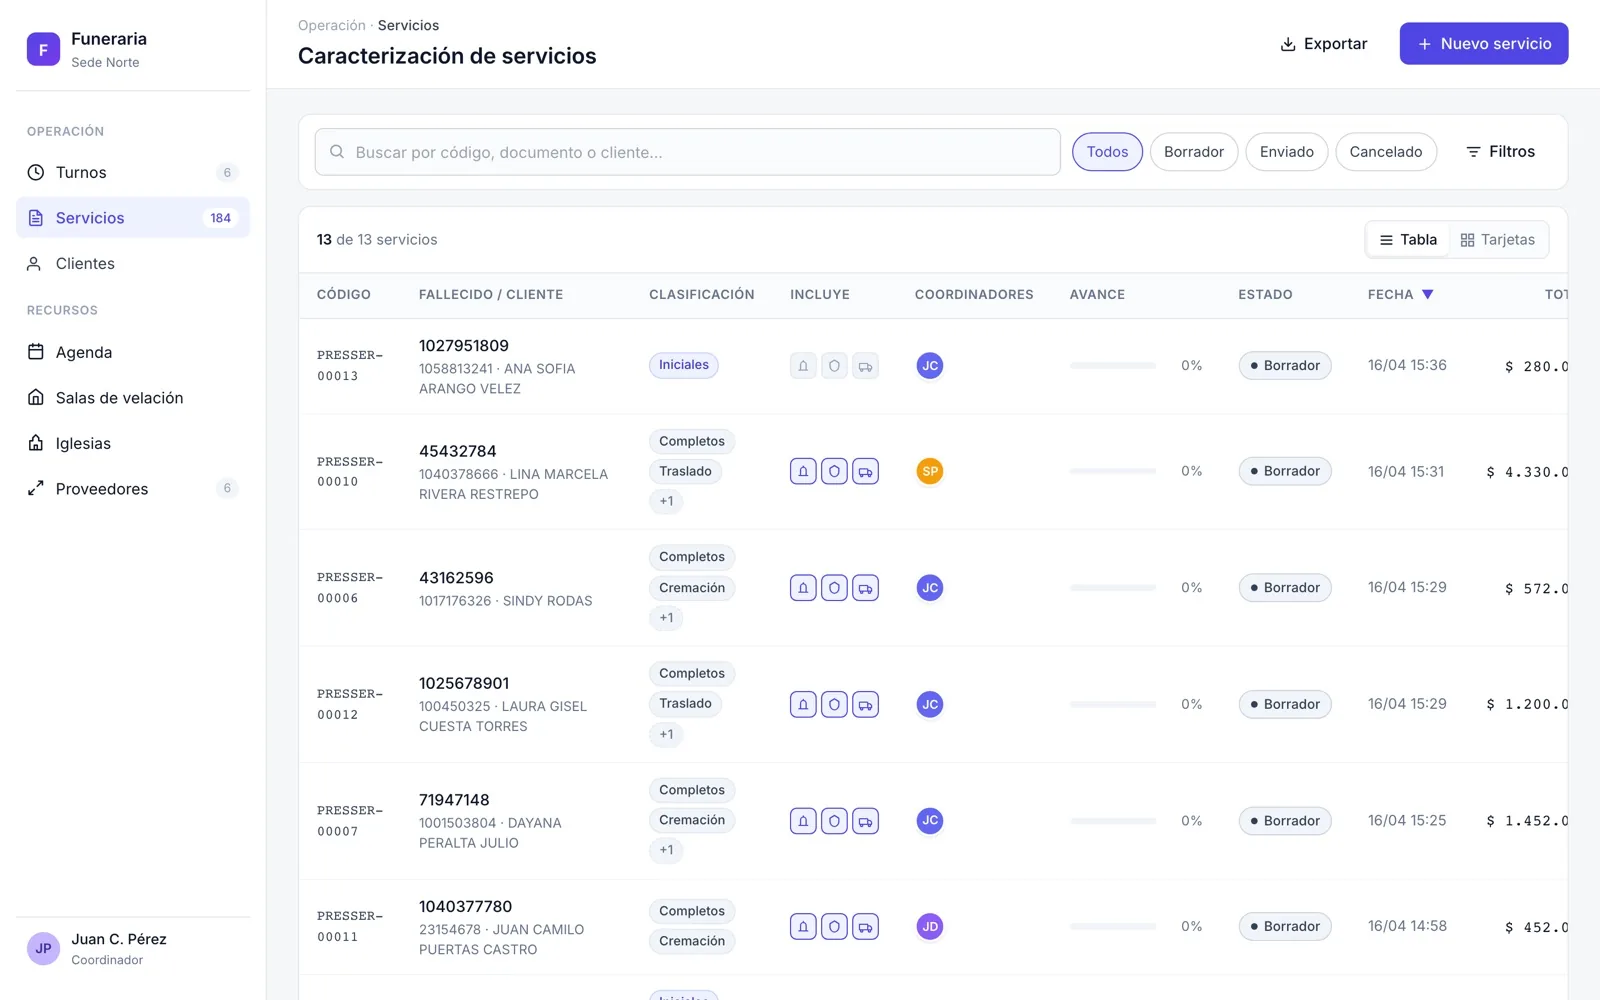Click truck icon in PRESSER-00010 row
Screen dimensions: 1600x1000
[865, 471]
